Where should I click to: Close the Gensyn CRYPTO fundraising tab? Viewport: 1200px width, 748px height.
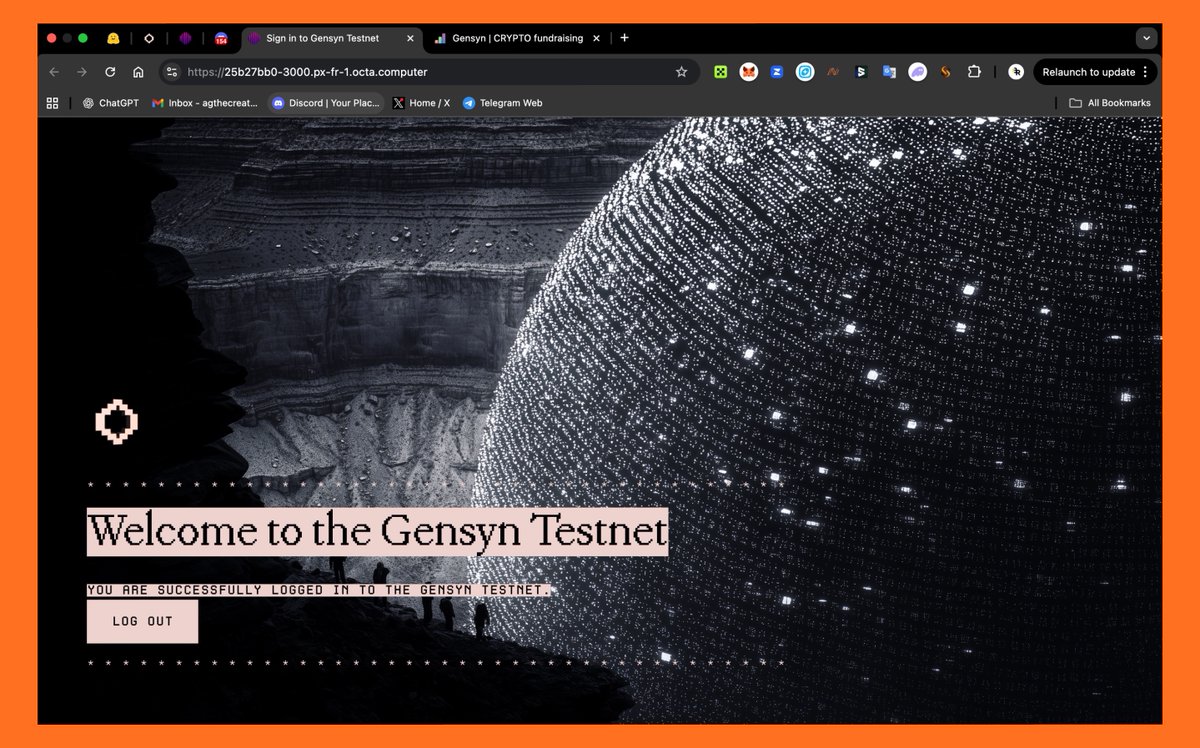(596, 38)
